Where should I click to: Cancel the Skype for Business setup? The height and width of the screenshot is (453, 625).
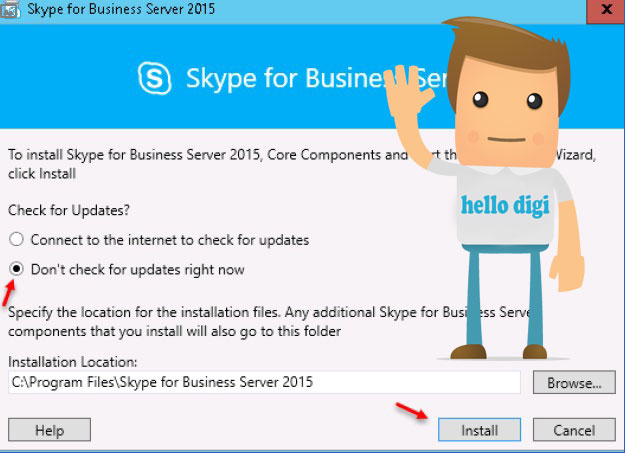(x=574, y=430)
